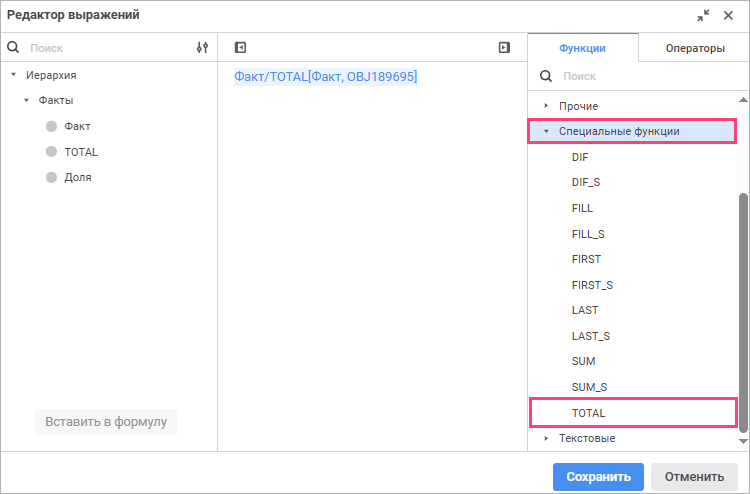Cancel editing with Отменить button
The width and height of the screenshot is (750, 494).
click(x=694, y=477)
